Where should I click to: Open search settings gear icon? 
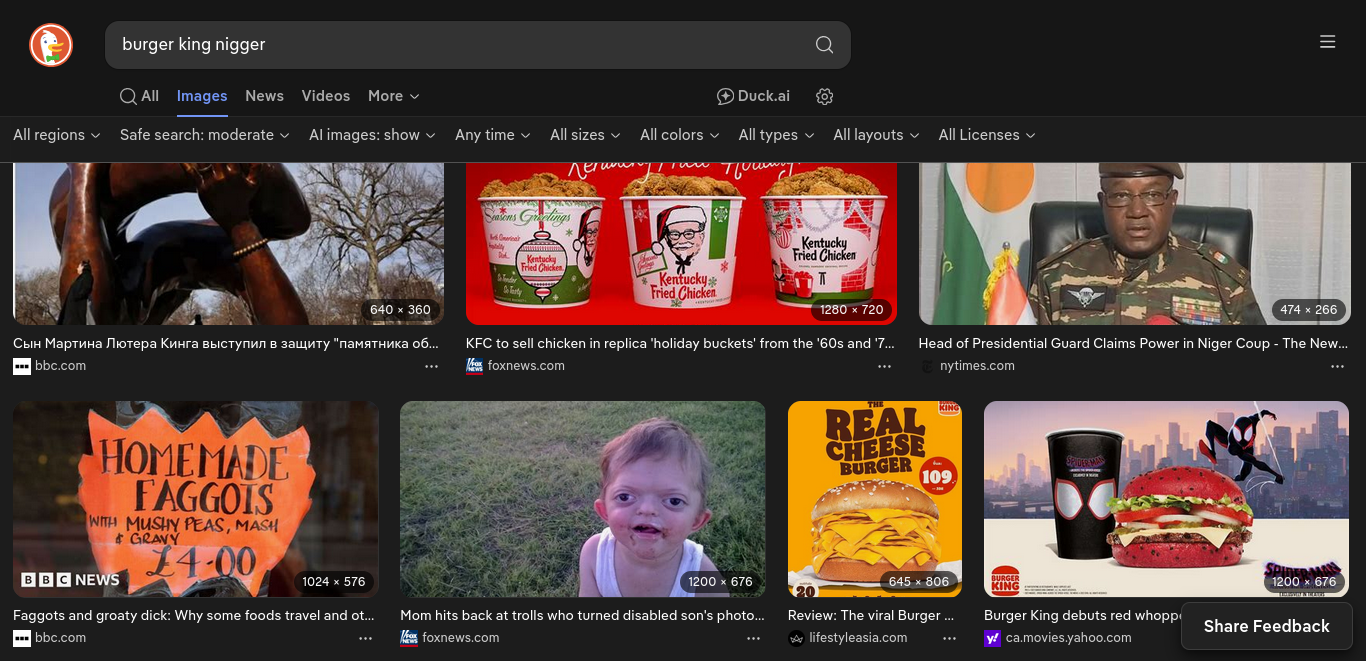(825, 97)
